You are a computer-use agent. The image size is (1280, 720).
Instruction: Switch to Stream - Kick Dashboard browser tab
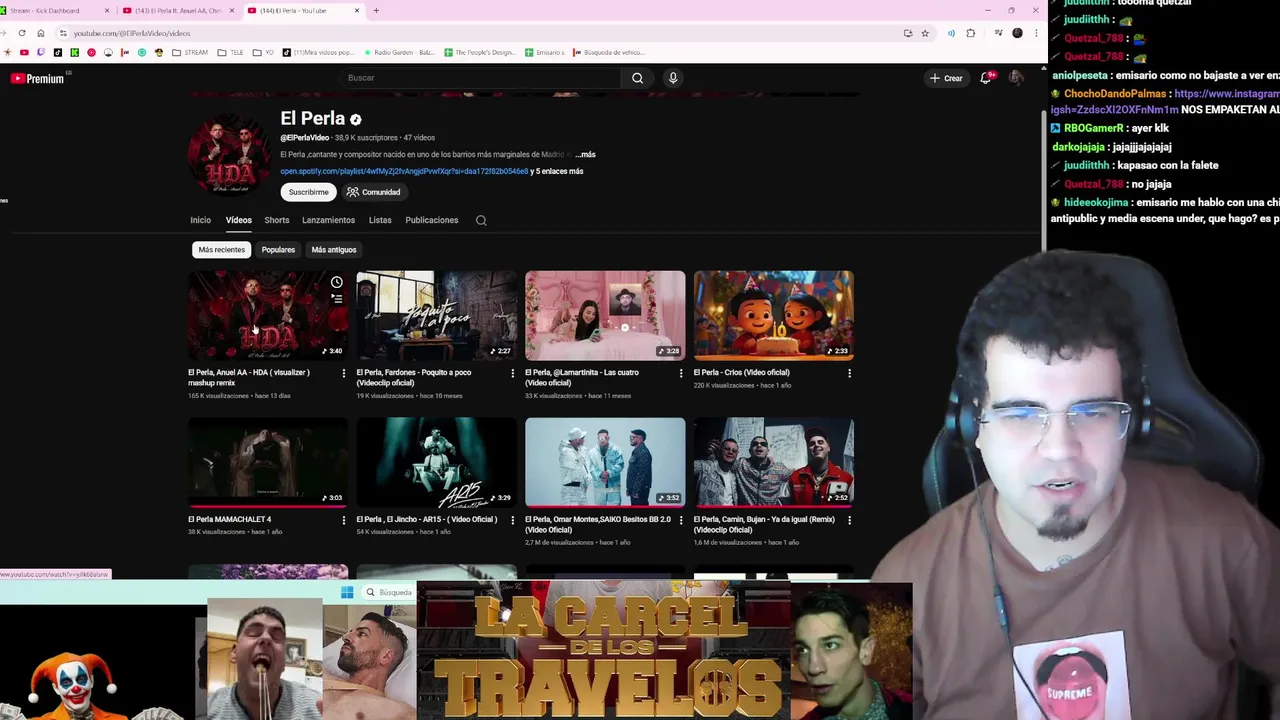[58, 10]
